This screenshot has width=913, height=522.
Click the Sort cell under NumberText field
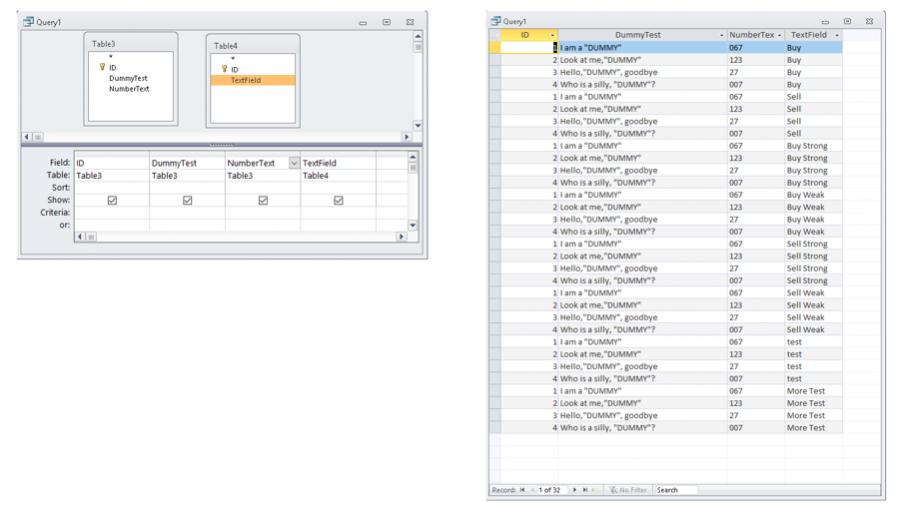[x=263, y=188]
